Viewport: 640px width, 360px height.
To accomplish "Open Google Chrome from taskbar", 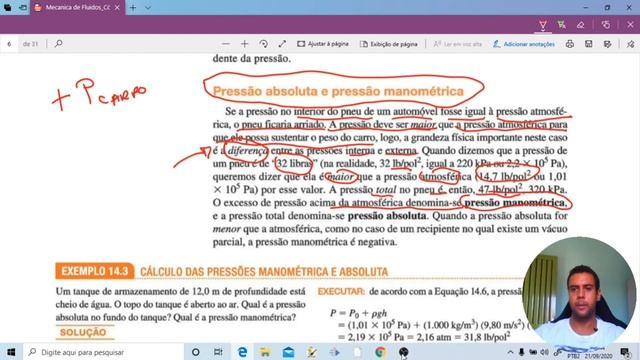I will [x=380, y=352].
